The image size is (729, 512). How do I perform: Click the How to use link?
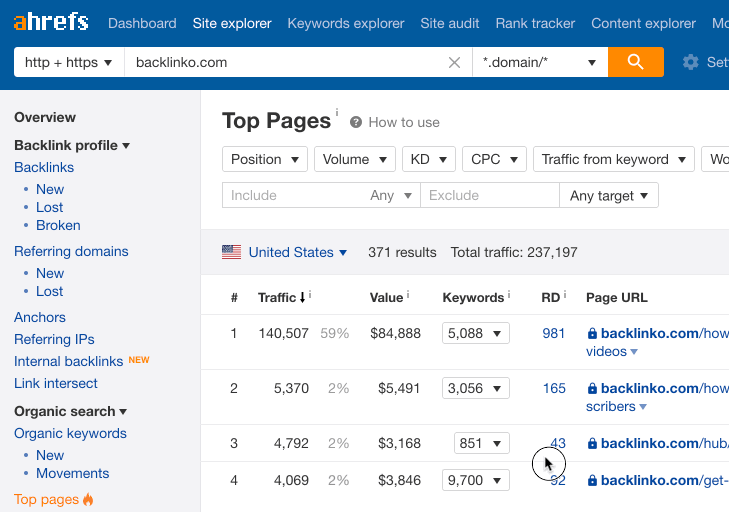click(404, 122)
